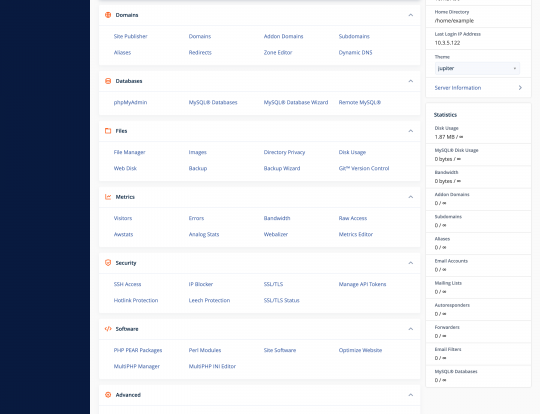Click the Advanced gear section icon
540x414 pixels.
(x=108, y=395)
